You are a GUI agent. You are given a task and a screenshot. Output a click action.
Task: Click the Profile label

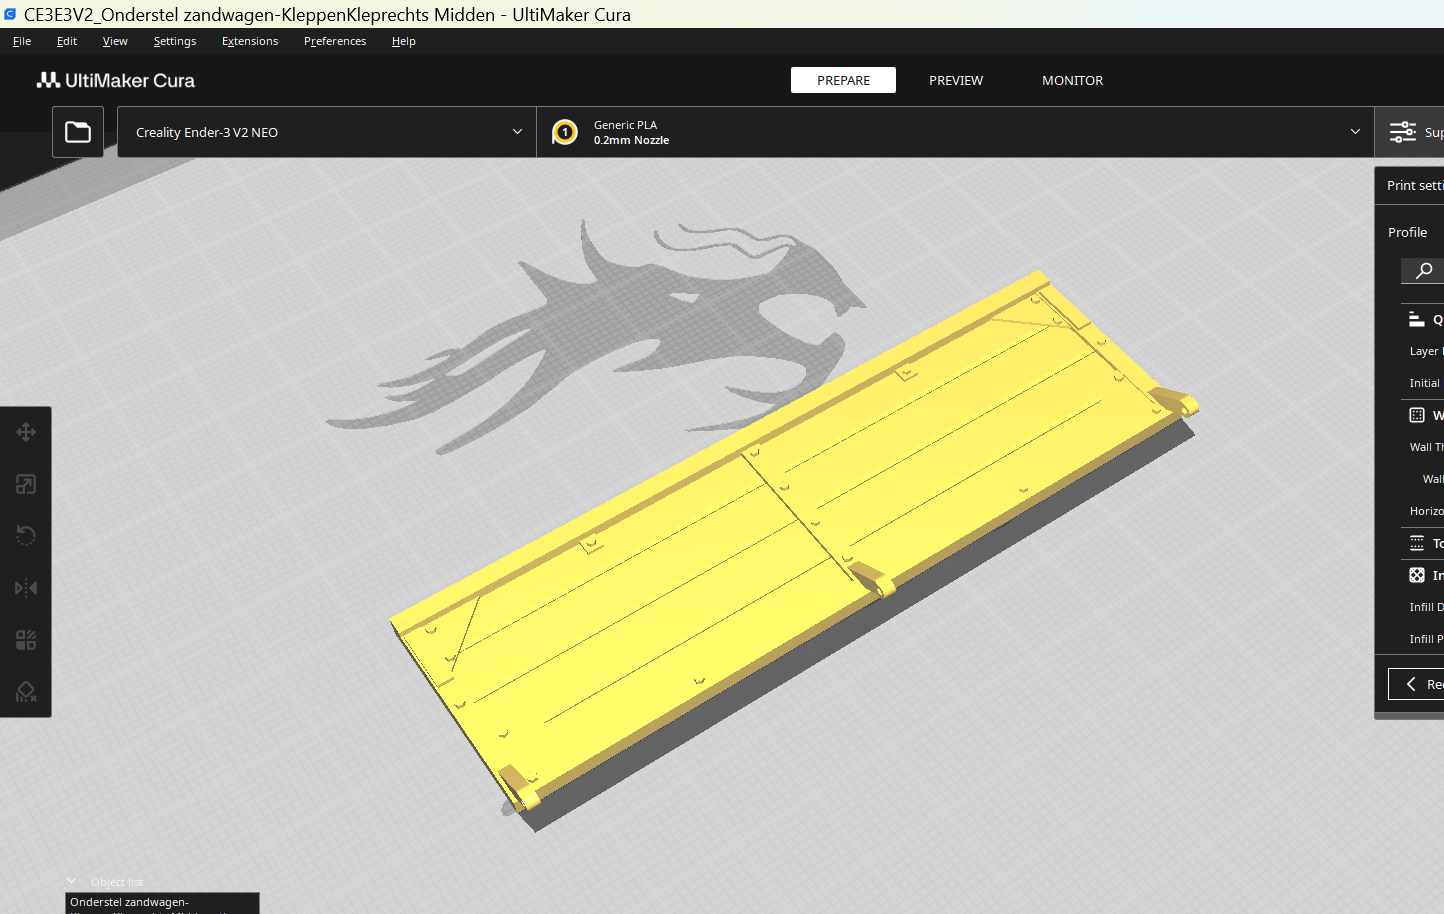point(1407,232)
